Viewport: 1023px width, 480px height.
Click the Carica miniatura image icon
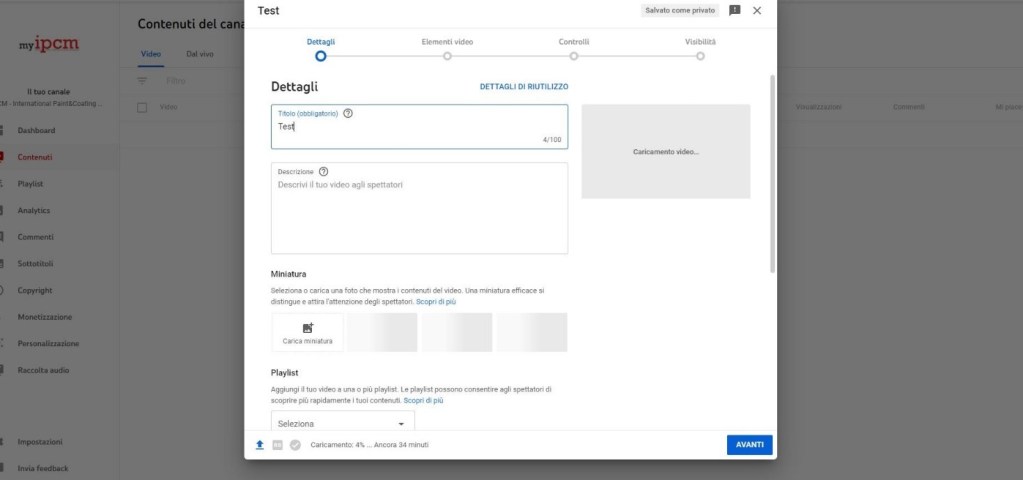[307, 327]
